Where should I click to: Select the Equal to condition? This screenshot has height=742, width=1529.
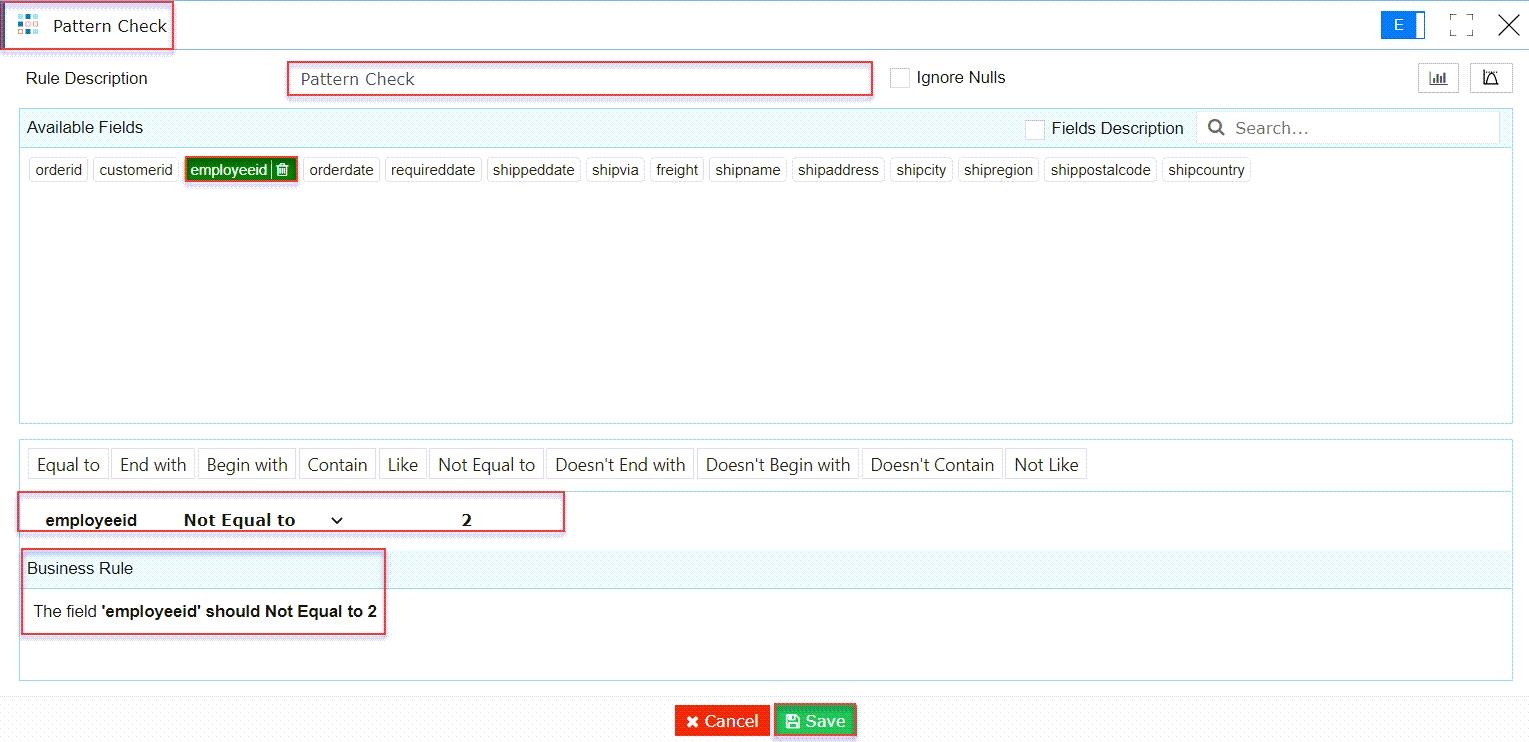point(66,463)
